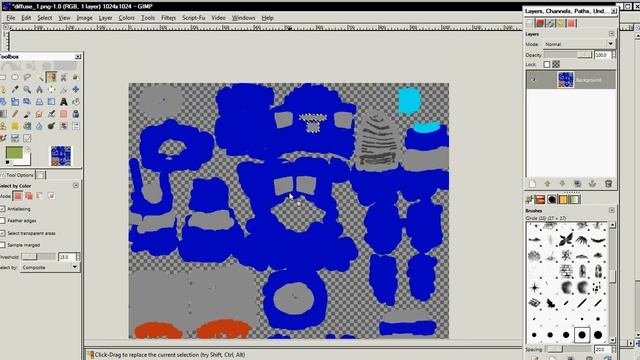
Task: Set selection mode to Replace
Action: point(18,196)
